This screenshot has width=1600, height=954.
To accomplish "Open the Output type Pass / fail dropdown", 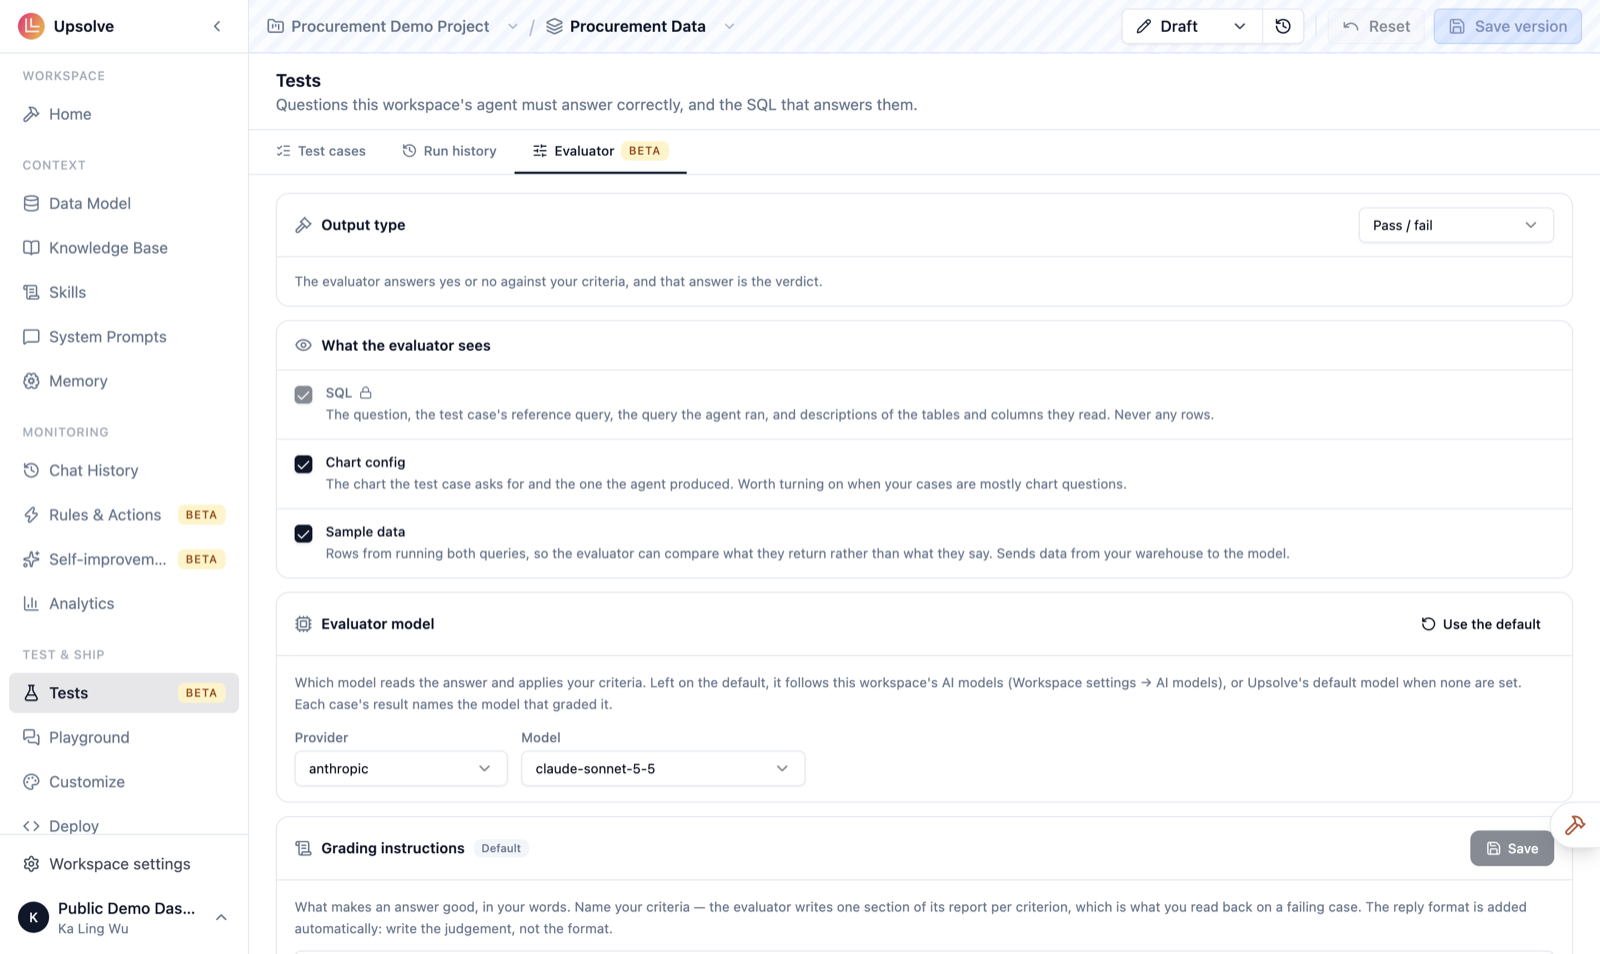I will tap(1455, 225).
